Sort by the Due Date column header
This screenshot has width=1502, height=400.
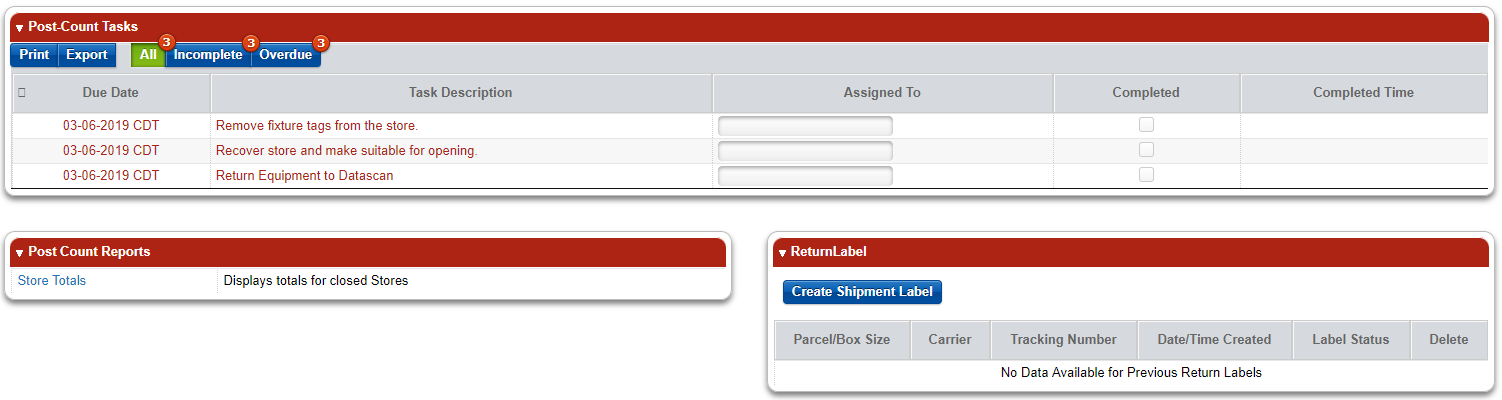click(x=111, y=93)
